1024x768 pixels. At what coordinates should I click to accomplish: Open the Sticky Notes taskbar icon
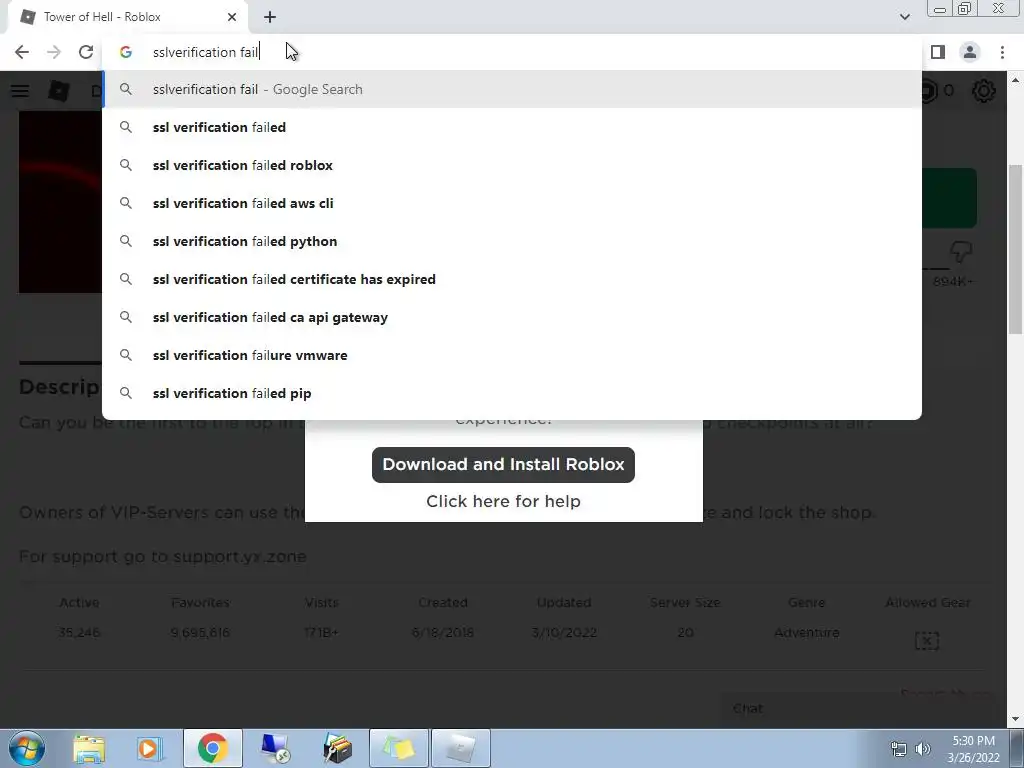(x=399, y=748)
